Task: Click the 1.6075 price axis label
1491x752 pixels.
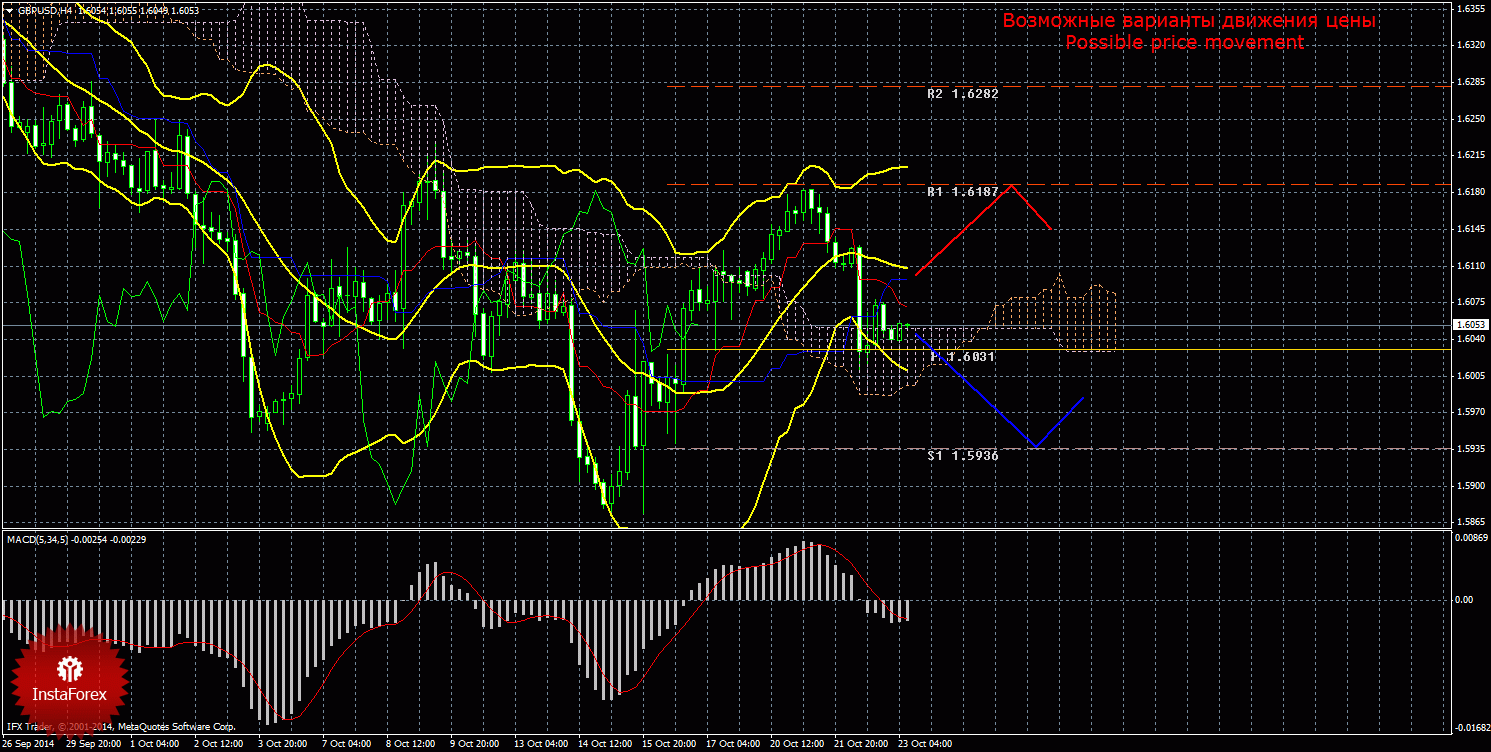Action: [x=1470, y=302]
